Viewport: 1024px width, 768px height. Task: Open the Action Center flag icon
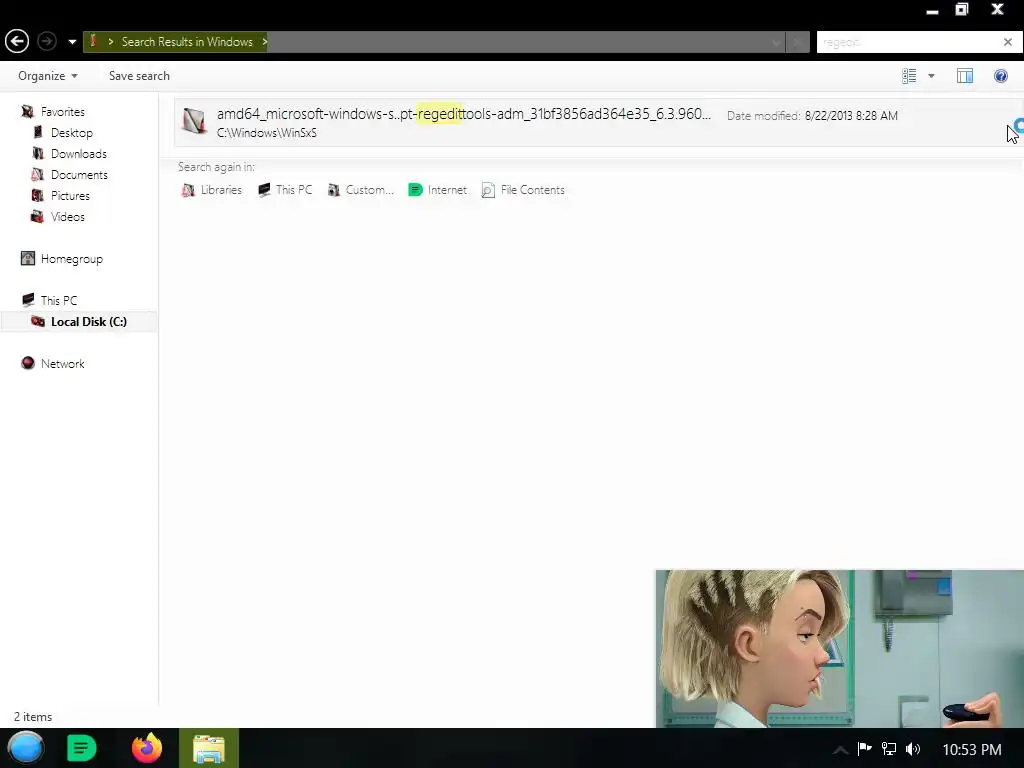(x=864, y=748)
